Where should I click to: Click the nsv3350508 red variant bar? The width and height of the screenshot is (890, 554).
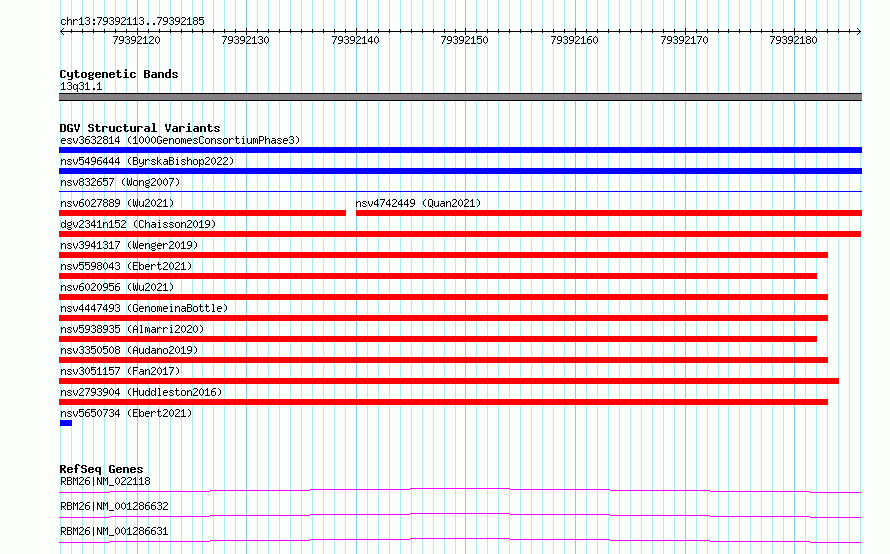(443, 360)
